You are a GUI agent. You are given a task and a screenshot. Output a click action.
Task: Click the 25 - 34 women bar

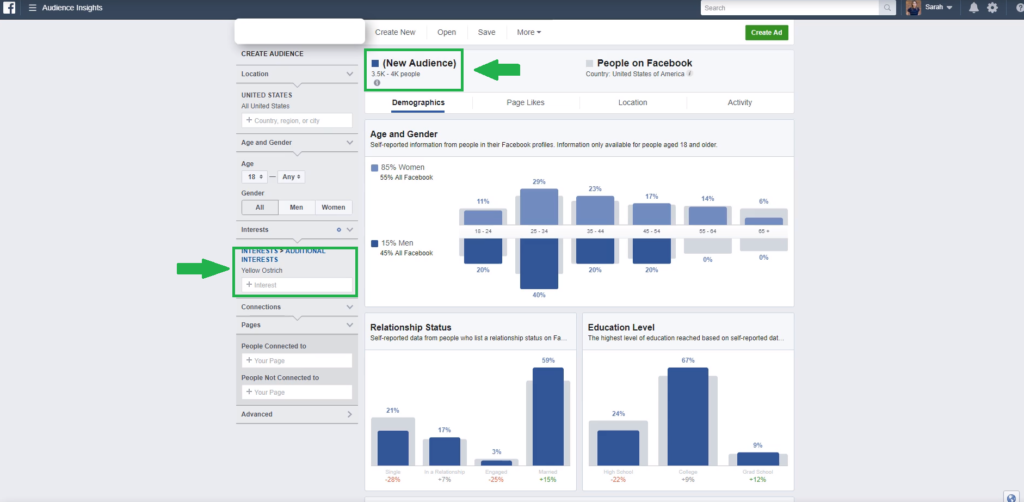point(539,207)
